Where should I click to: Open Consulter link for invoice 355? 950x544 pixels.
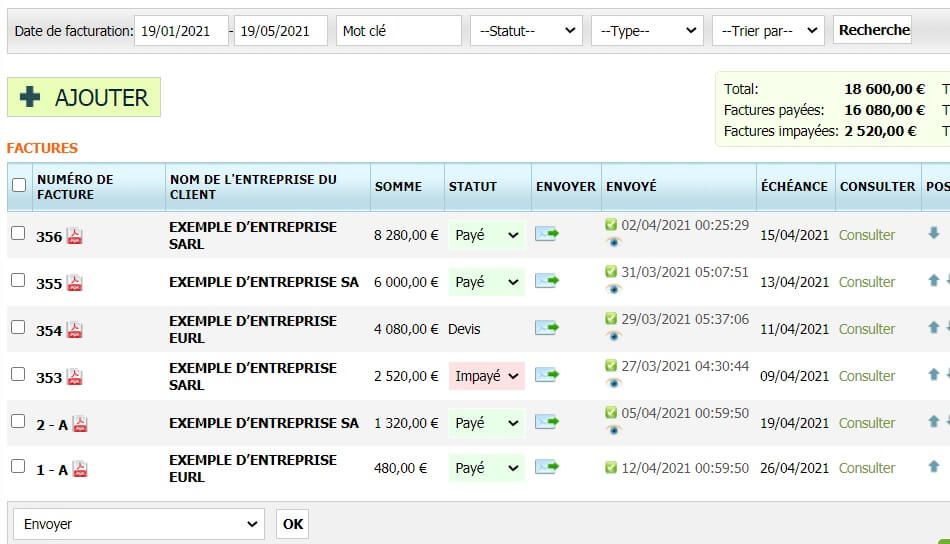866,282
